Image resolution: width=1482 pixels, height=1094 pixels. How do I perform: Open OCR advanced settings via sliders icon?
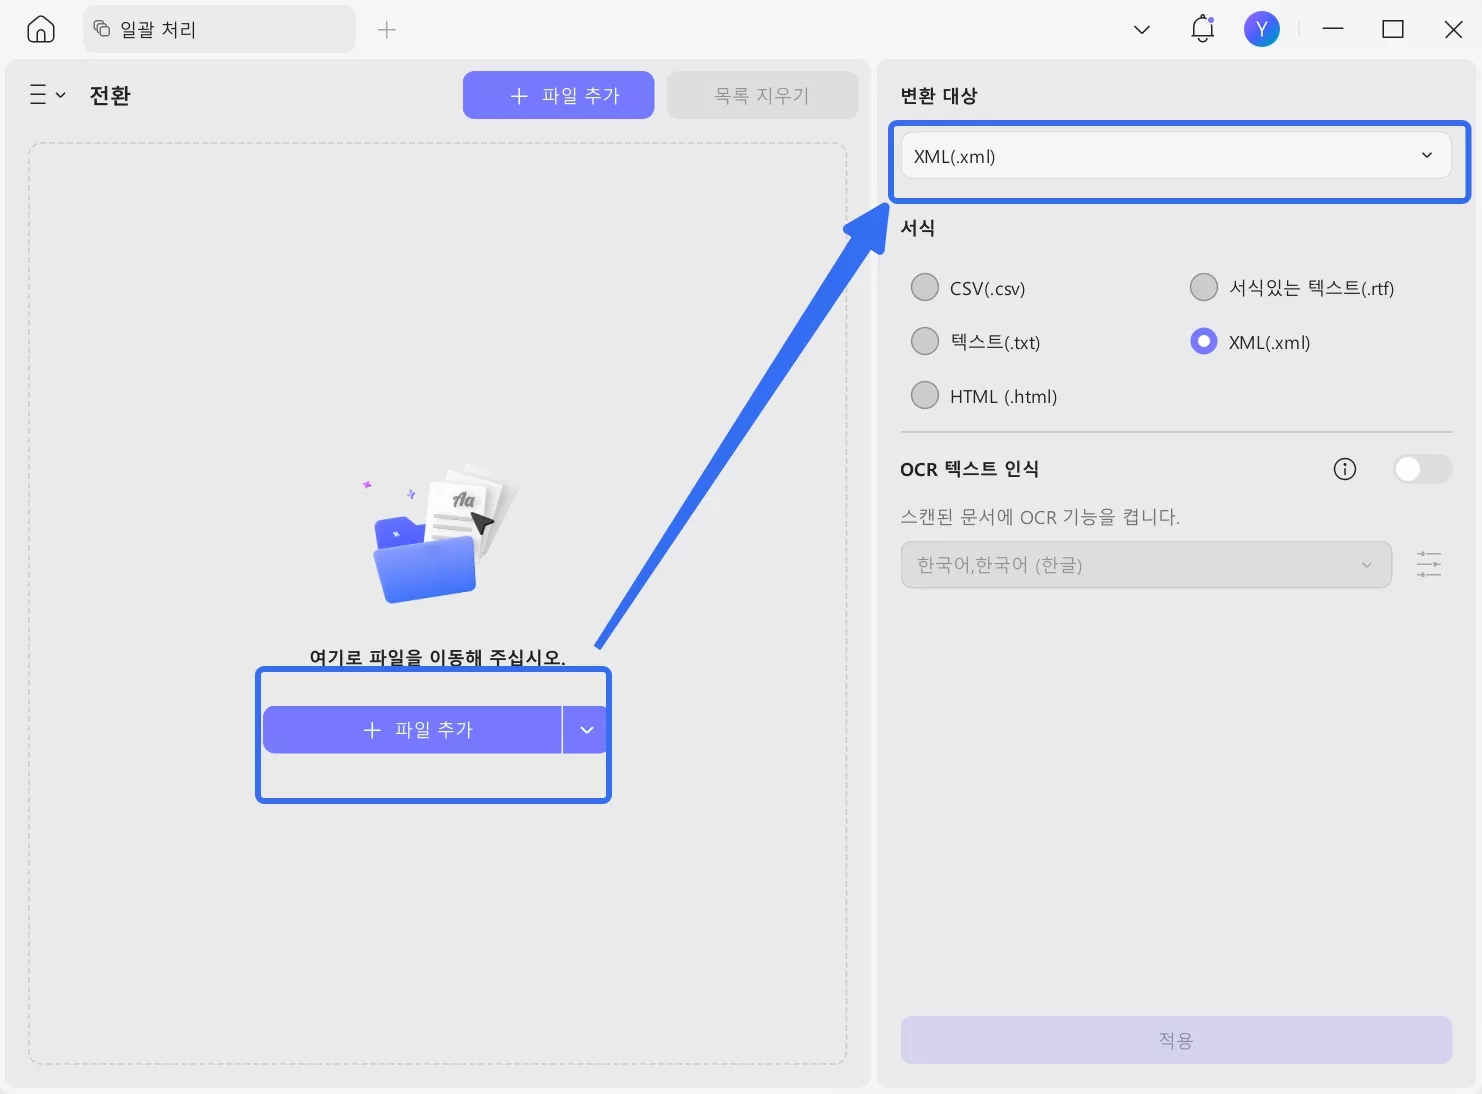tap(1427, 564)
